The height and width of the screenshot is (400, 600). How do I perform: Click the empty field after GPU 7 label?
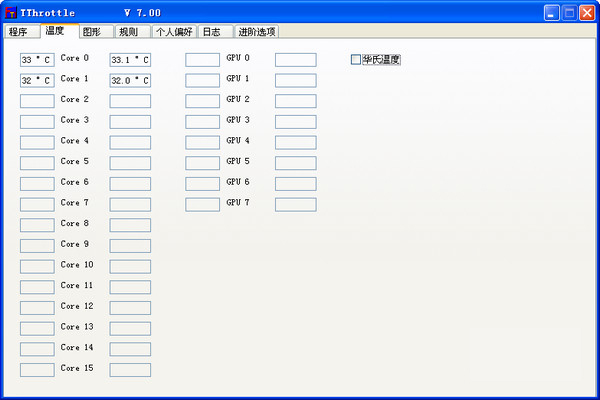coord(295,204)
